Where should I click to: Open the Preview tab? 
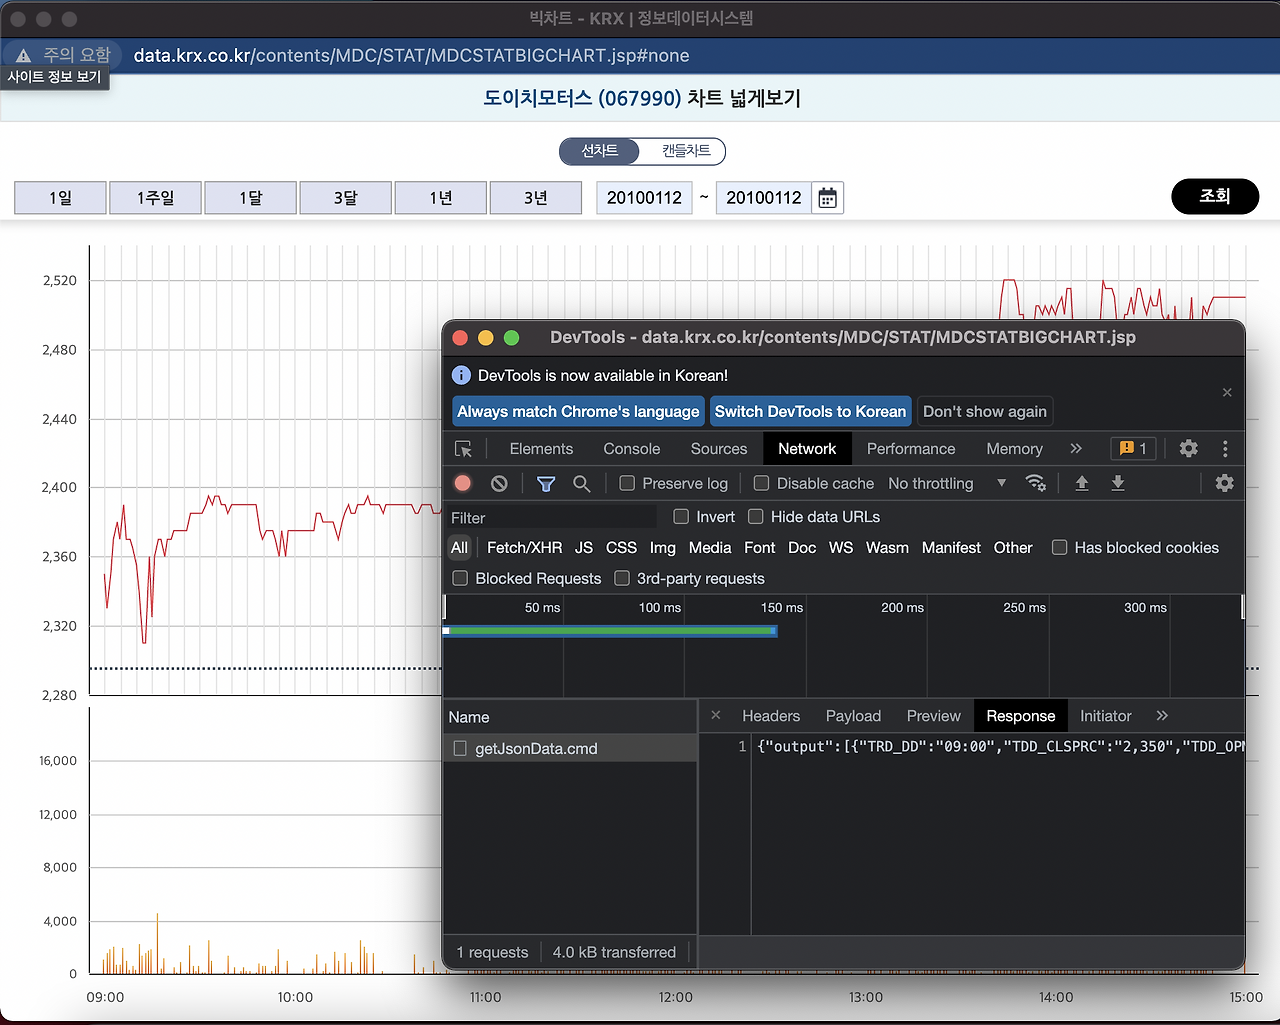[933, 716]
